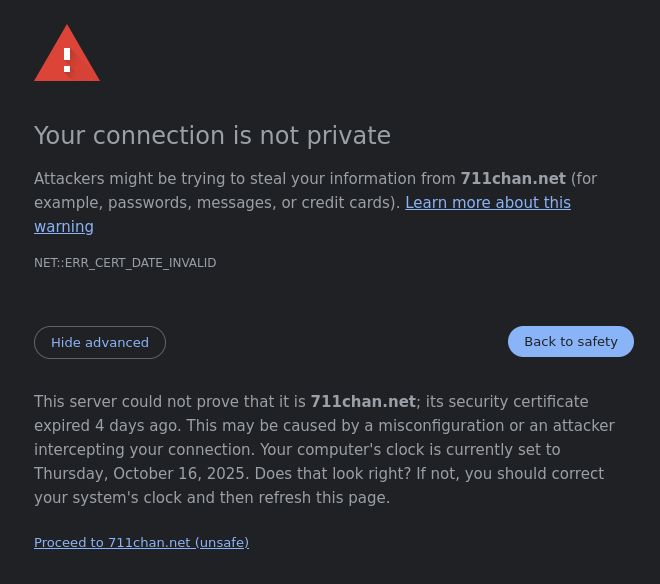
Task: Click the NET::ERR_CERT_DATE_INVALID error code
Action: 125,263
